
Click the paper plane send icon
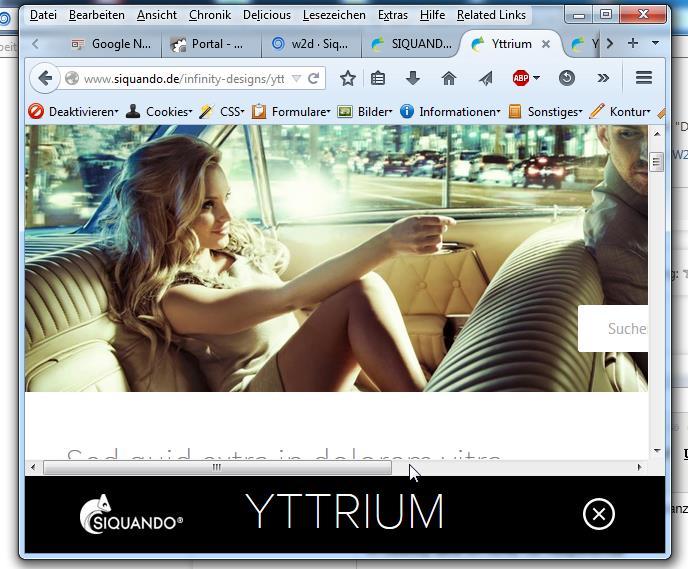click(485, 79)
